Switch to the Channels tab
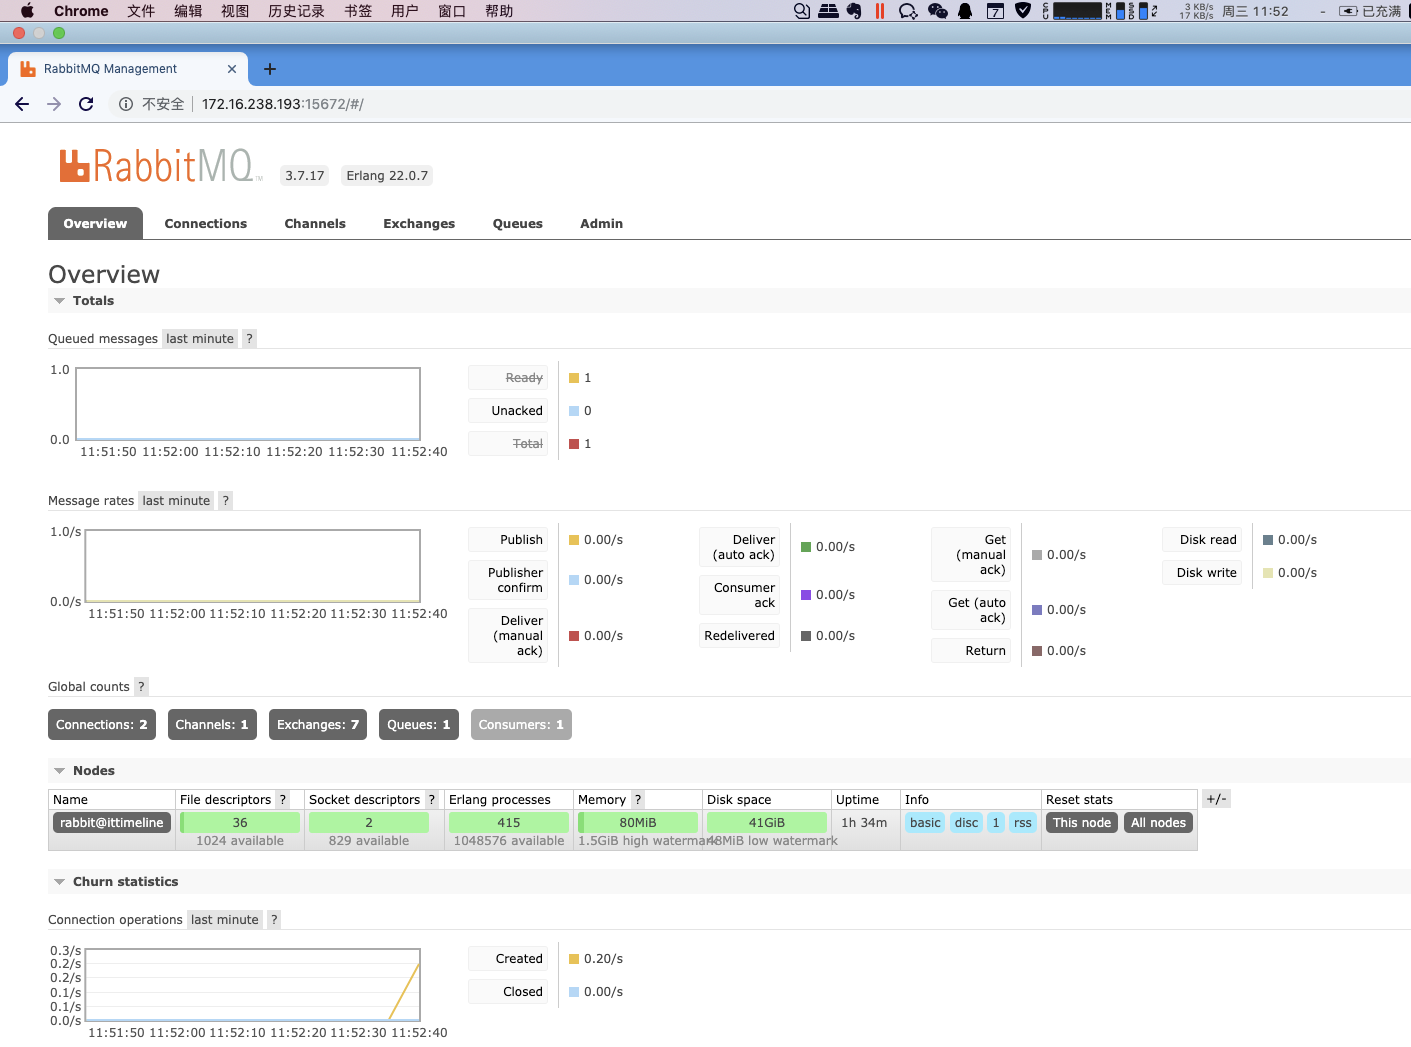The image size is (1411, 1047). 315,224
